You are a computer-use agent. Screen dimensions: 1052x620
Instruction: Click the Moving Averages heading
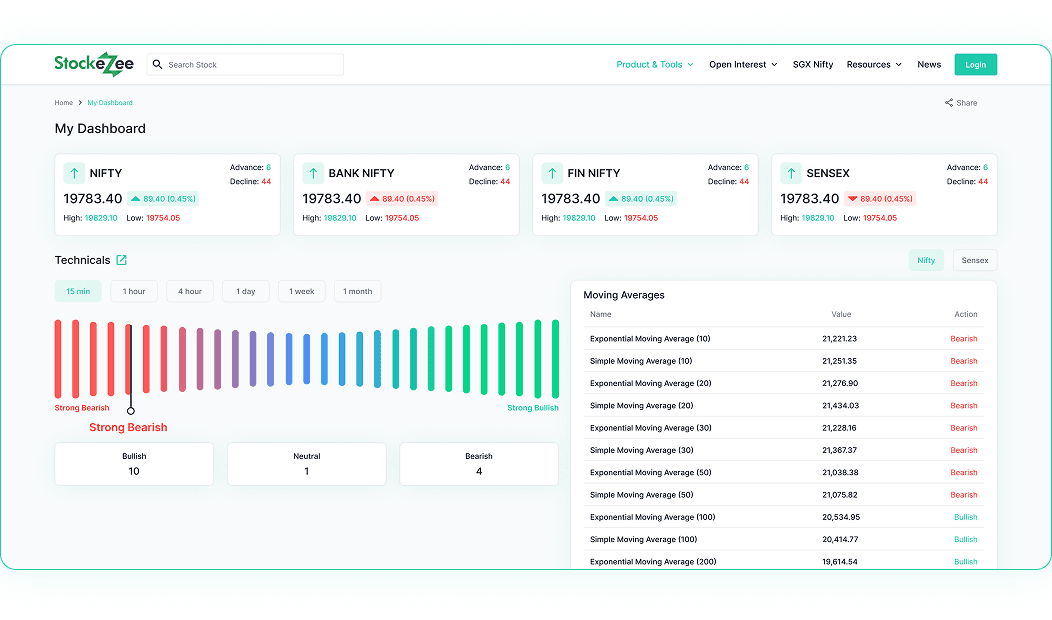coord(624,295)
